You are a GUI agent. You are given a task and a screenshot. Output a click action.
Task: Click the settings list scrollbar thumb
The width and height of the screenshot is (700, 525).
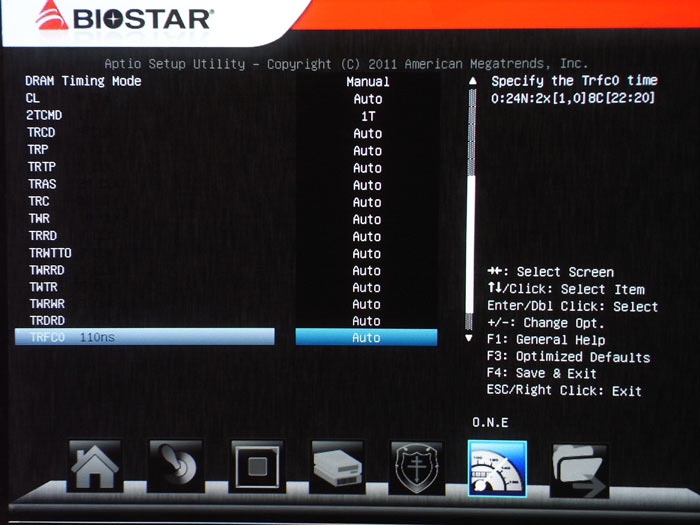tap(470, 245)
